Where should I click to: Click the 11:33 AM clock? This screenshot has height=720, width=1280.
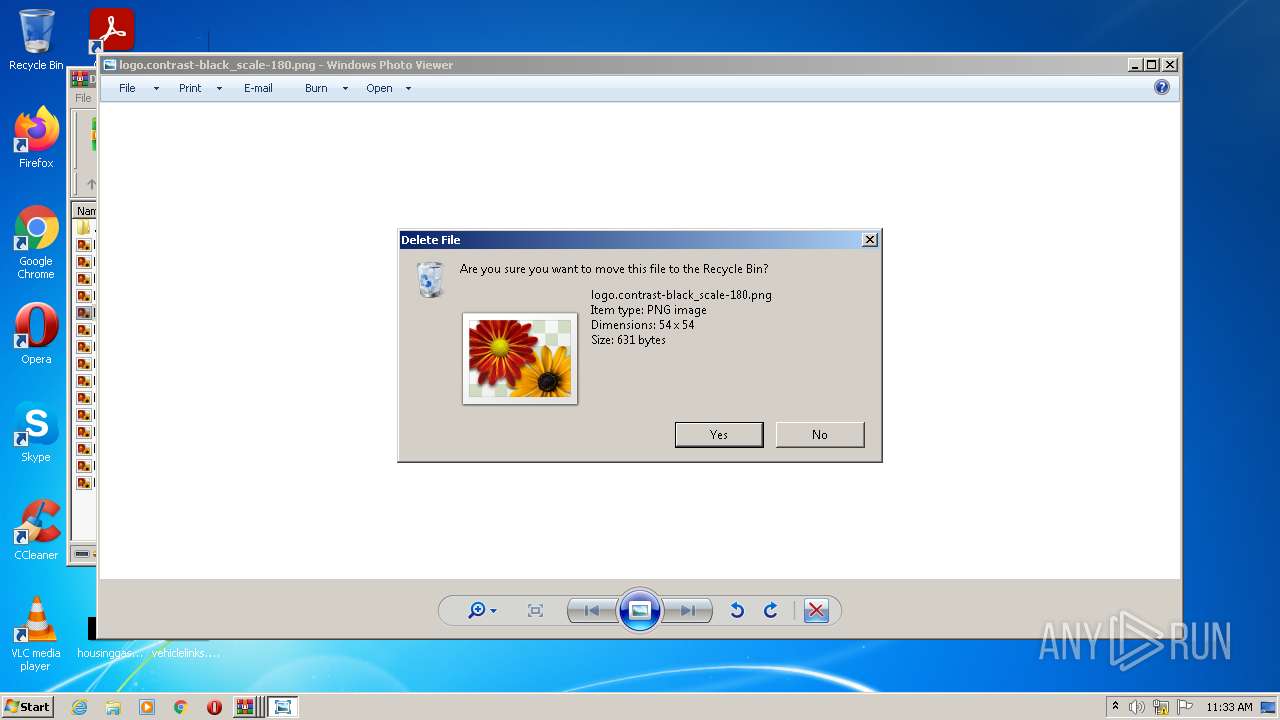[x=1229, y=707]
